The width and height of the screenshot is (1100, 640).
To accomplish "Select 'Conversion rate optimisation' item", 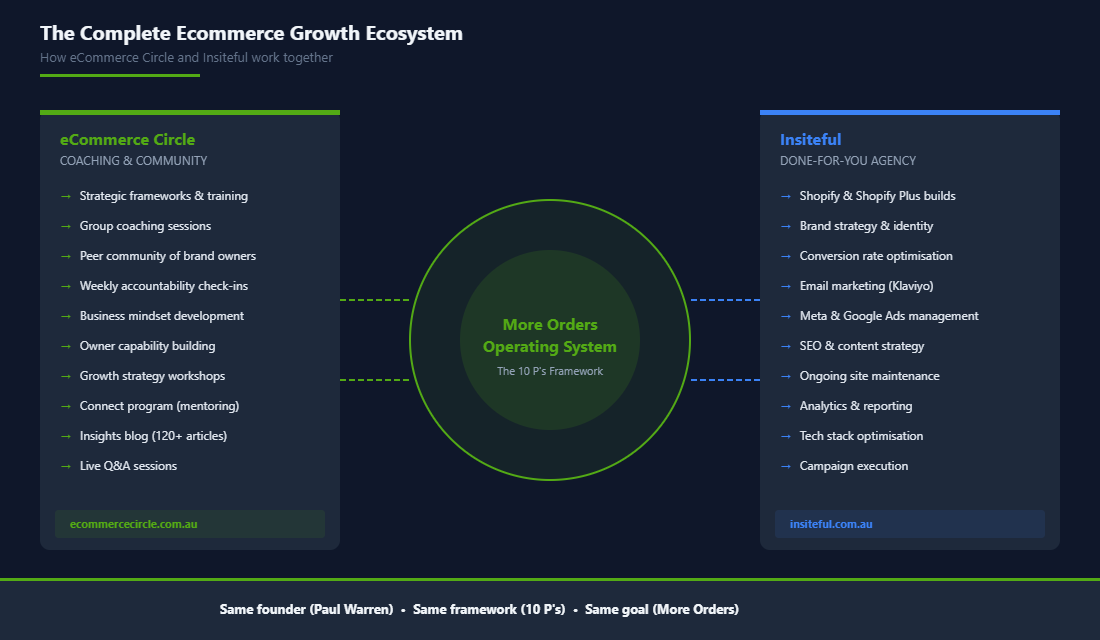I will (876, 256).
